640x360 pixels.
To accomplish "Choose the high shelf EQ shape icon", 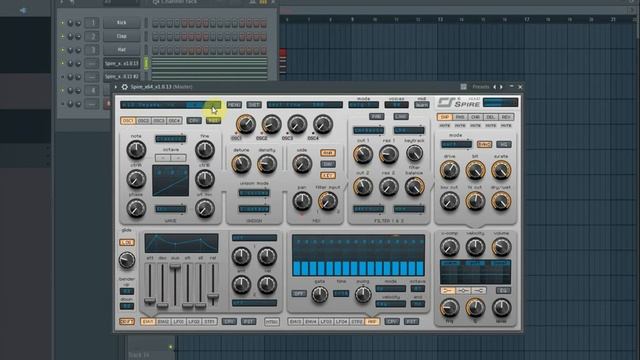I will point(478,290).
